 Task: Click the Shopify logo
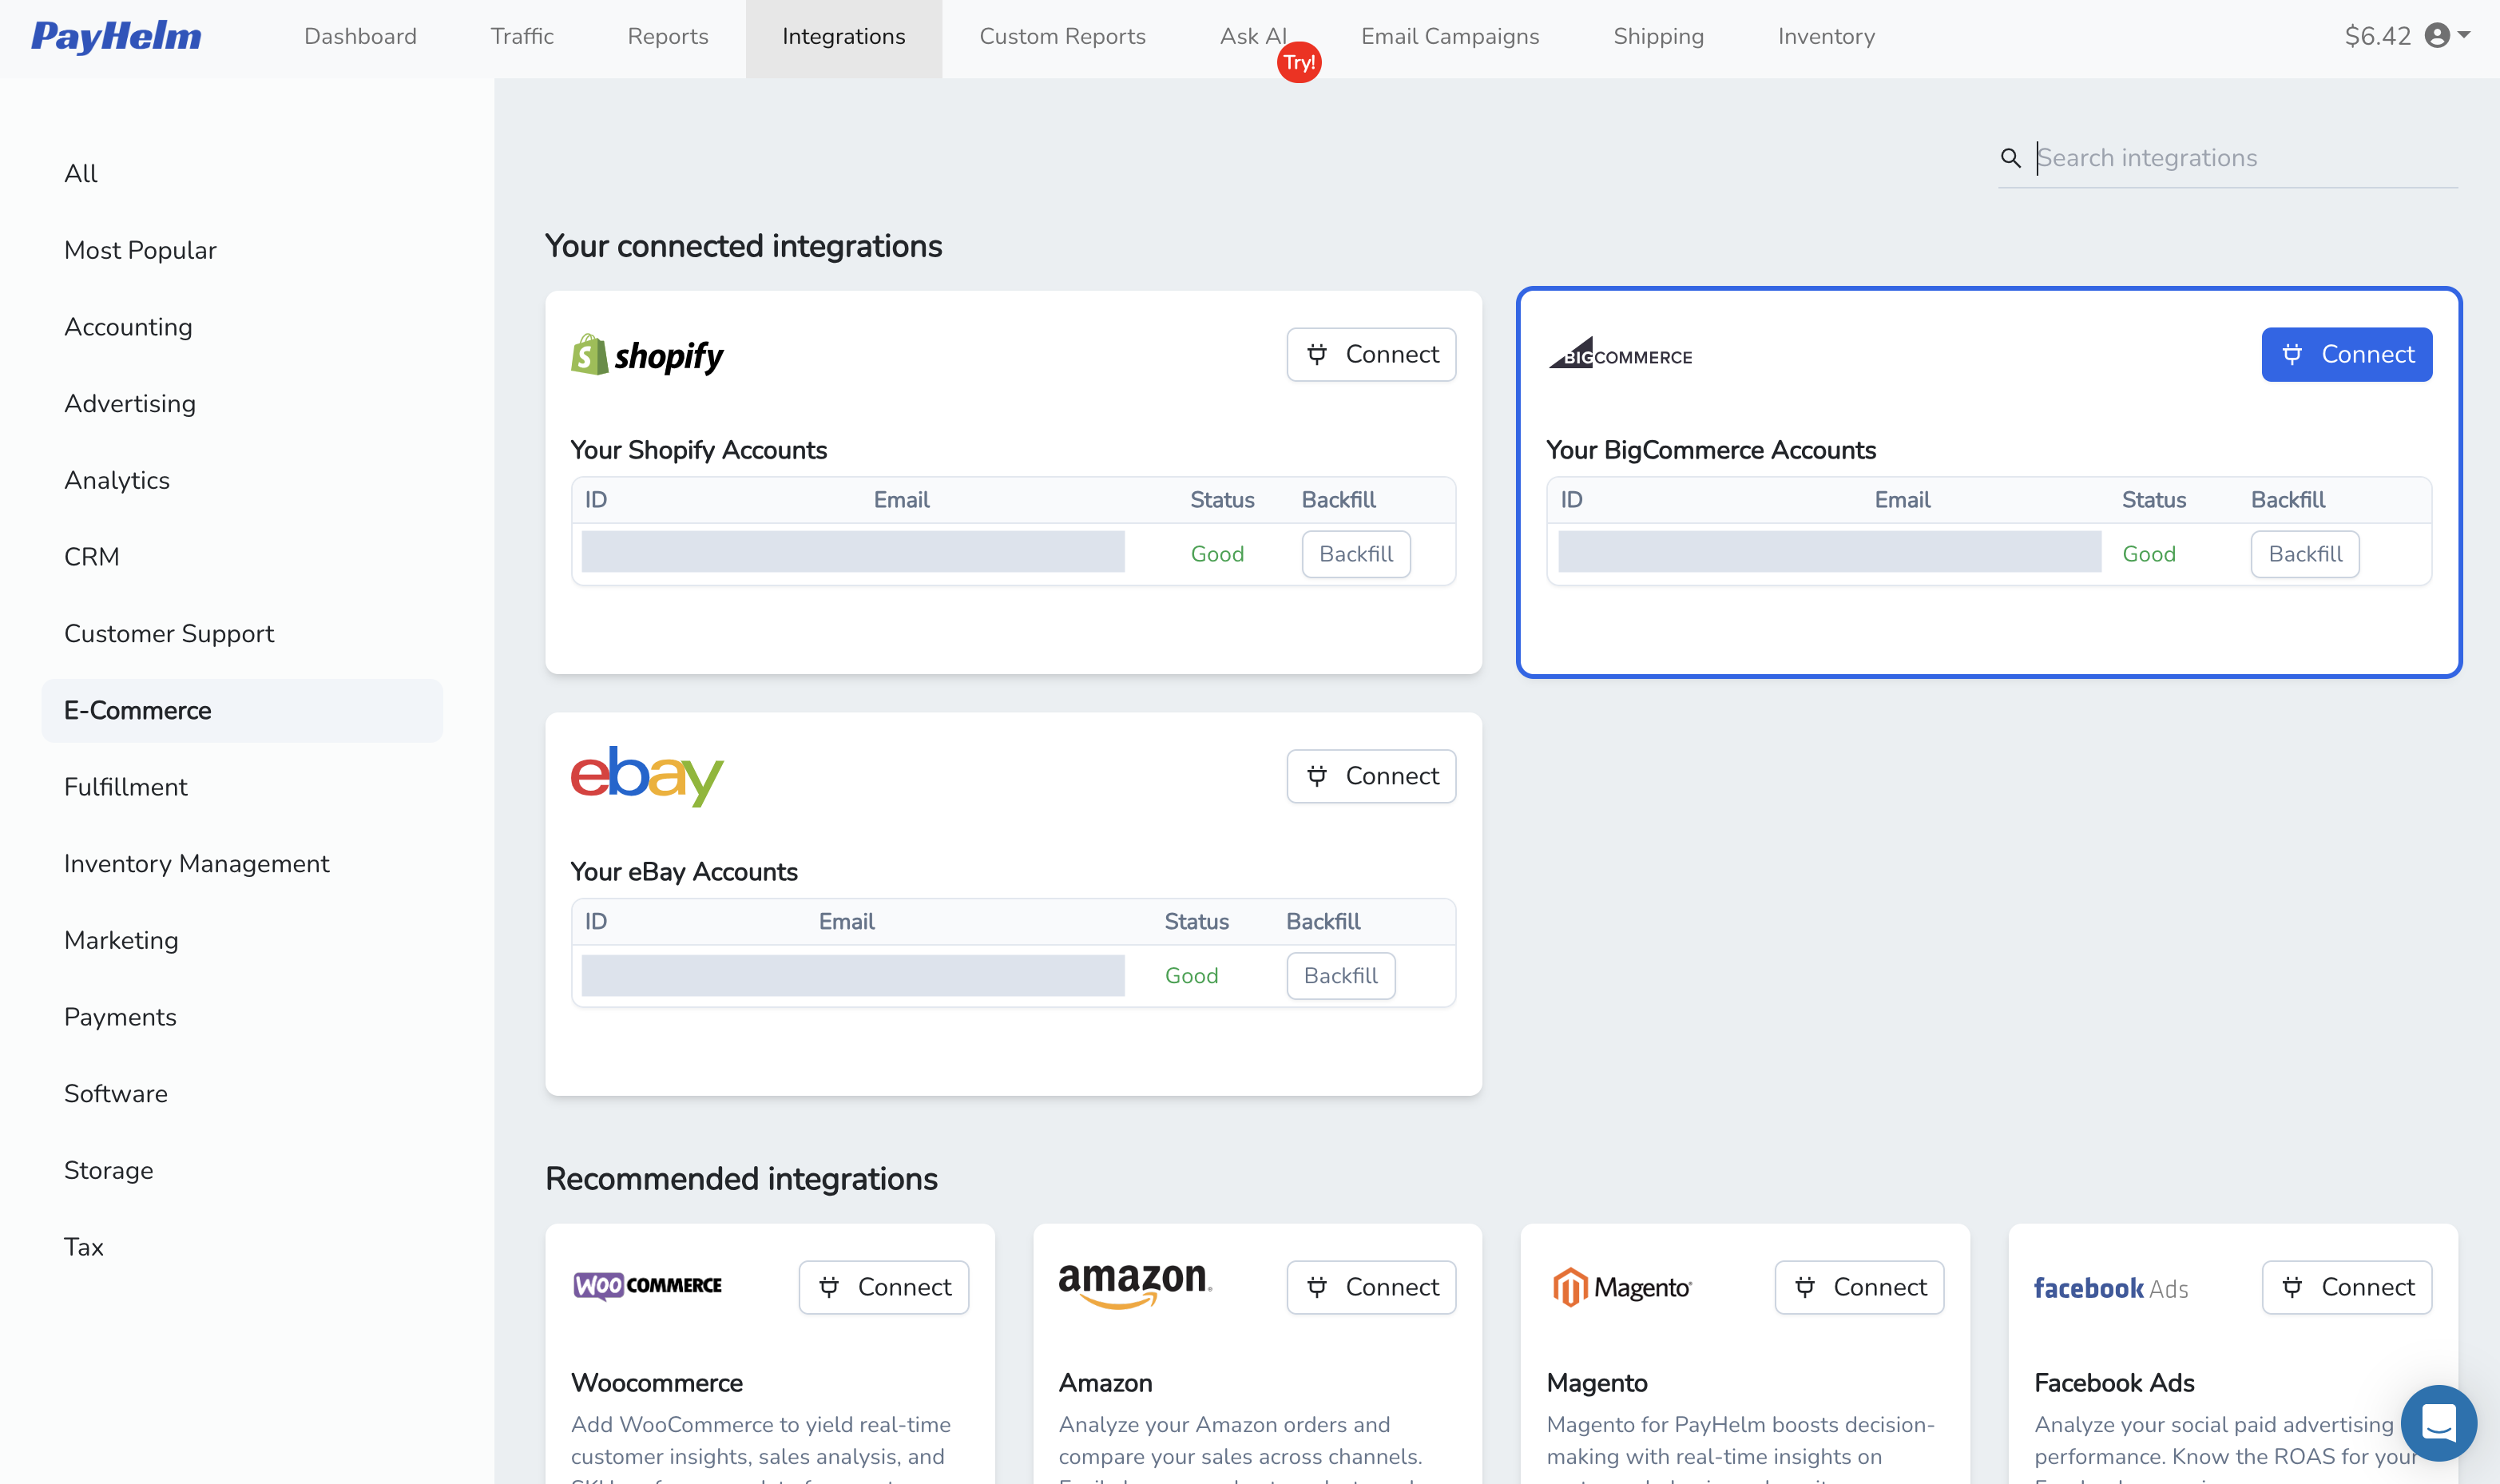(x=646, y=354)
